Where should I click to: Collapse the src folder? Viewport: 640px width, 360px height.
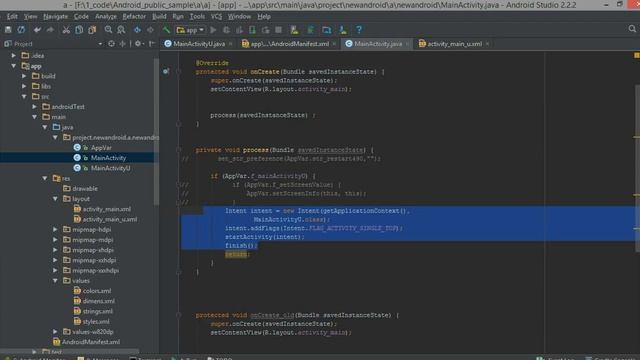24,96
